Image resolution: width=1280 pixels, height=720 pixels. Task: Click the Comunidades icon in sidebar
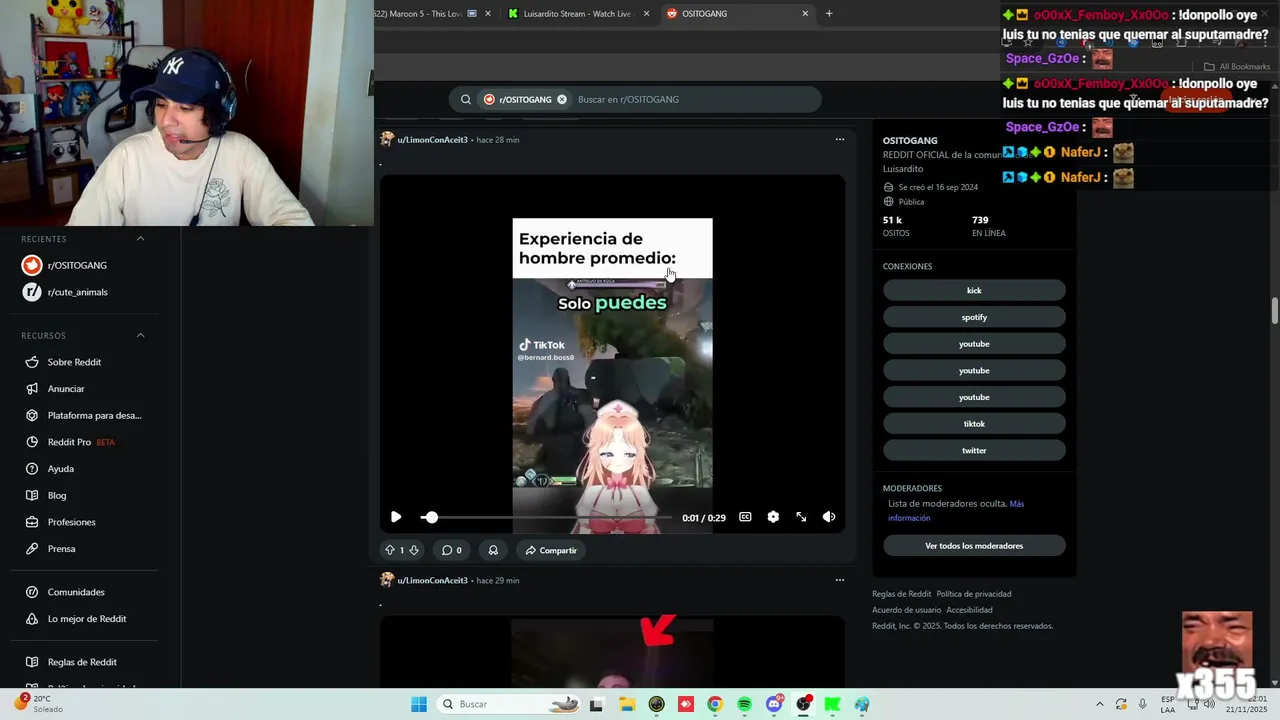click(31, 592)
